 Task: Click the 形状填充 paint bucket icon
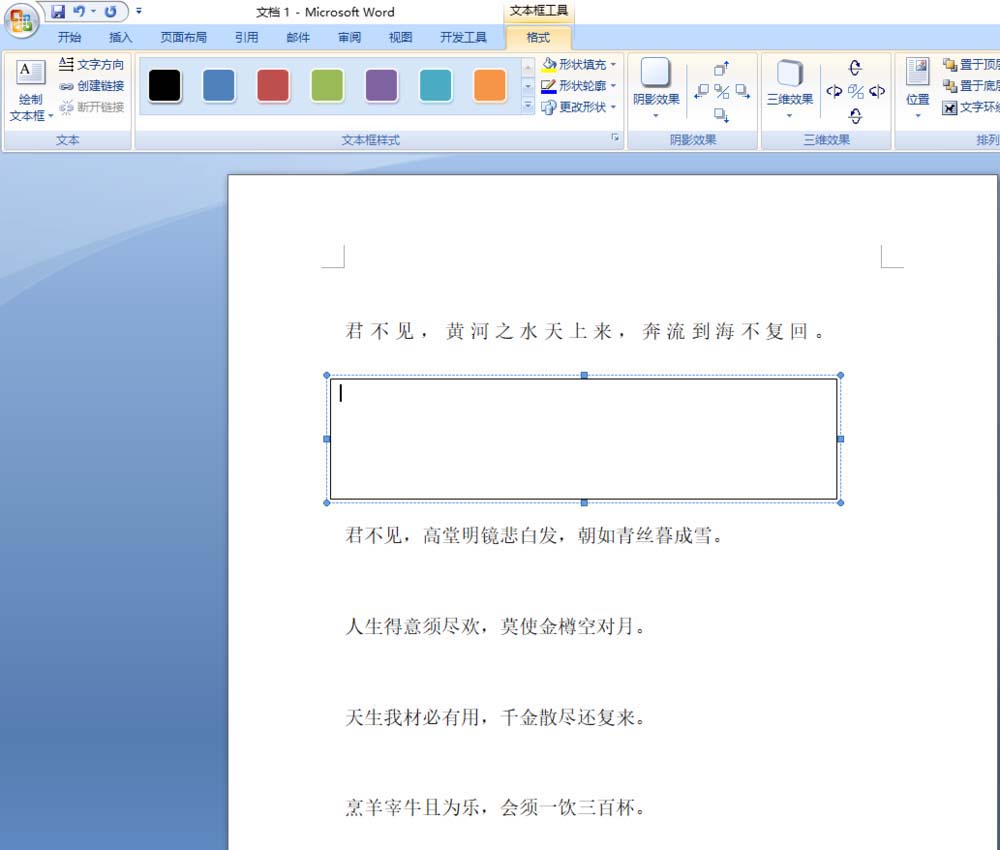(548, 64)
